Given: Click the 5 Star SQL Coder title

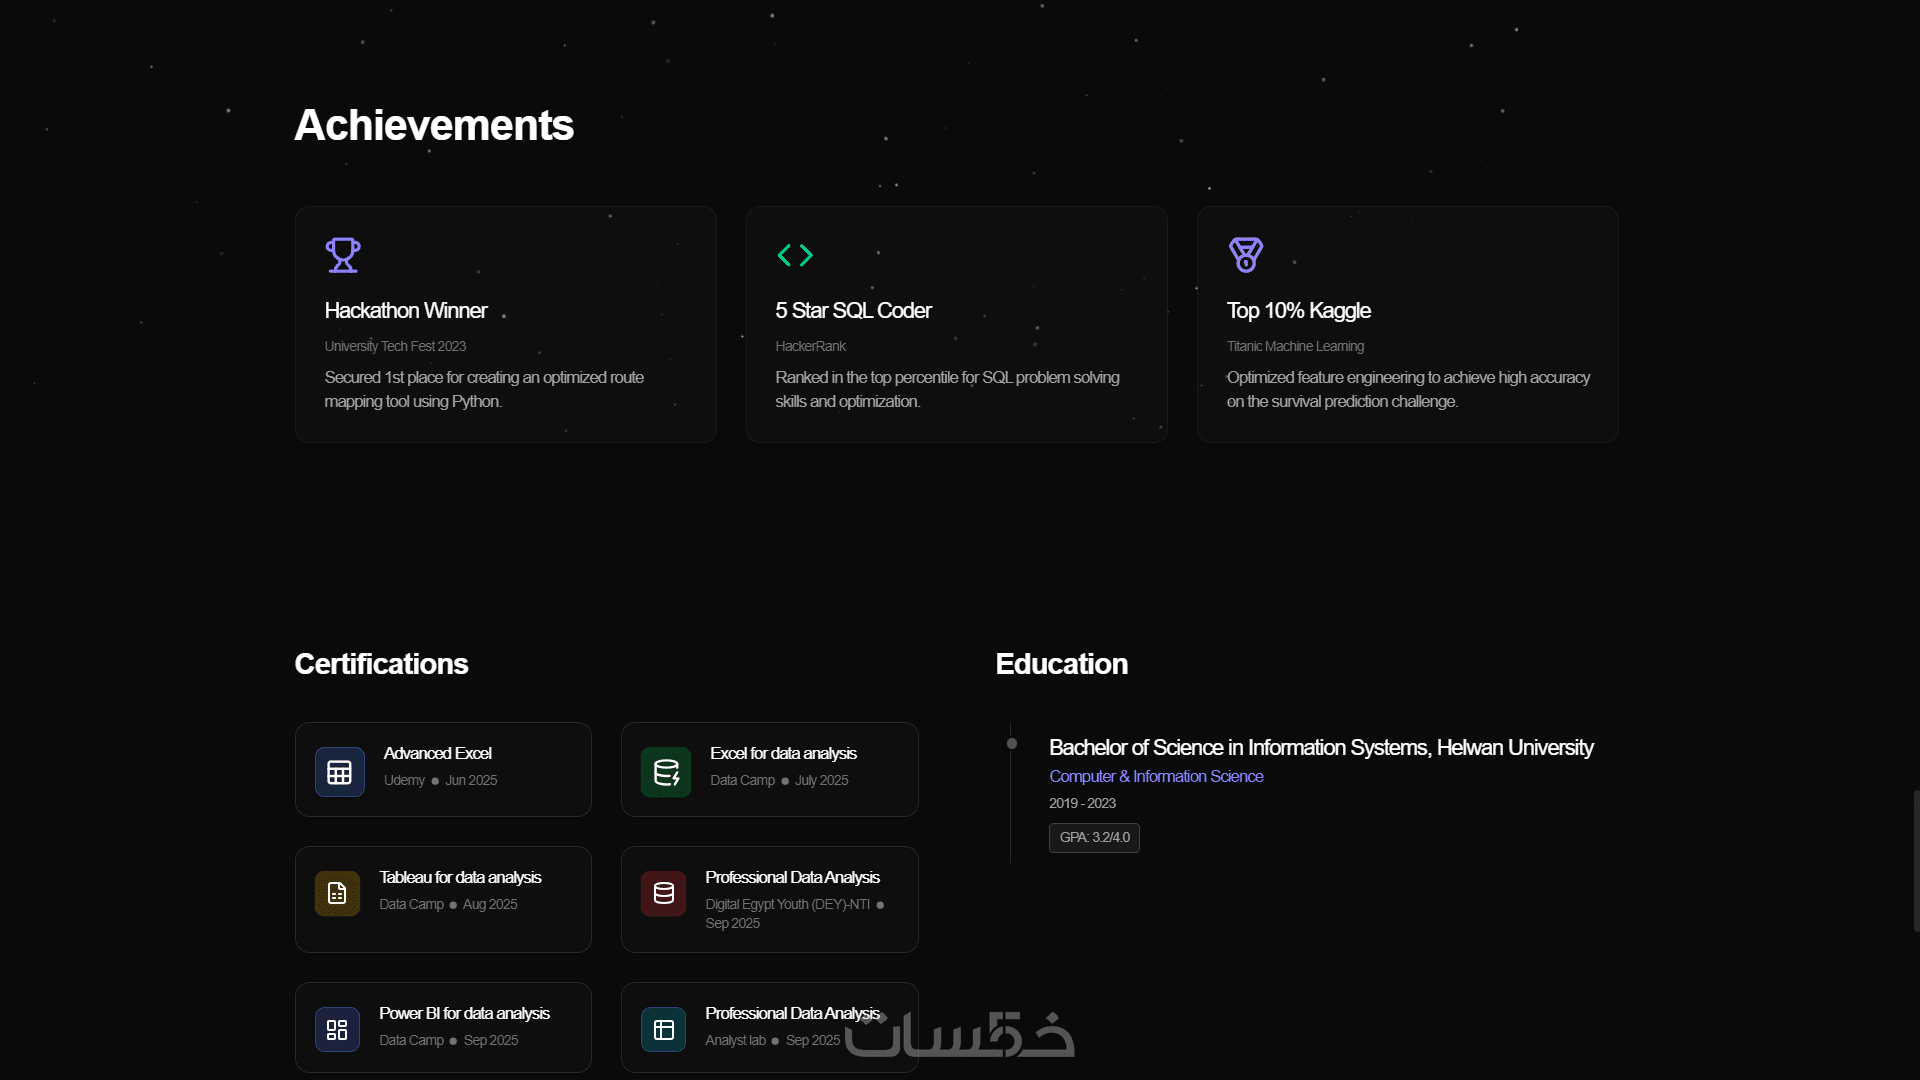Looking at the screenshot, I should coord(853,311).
